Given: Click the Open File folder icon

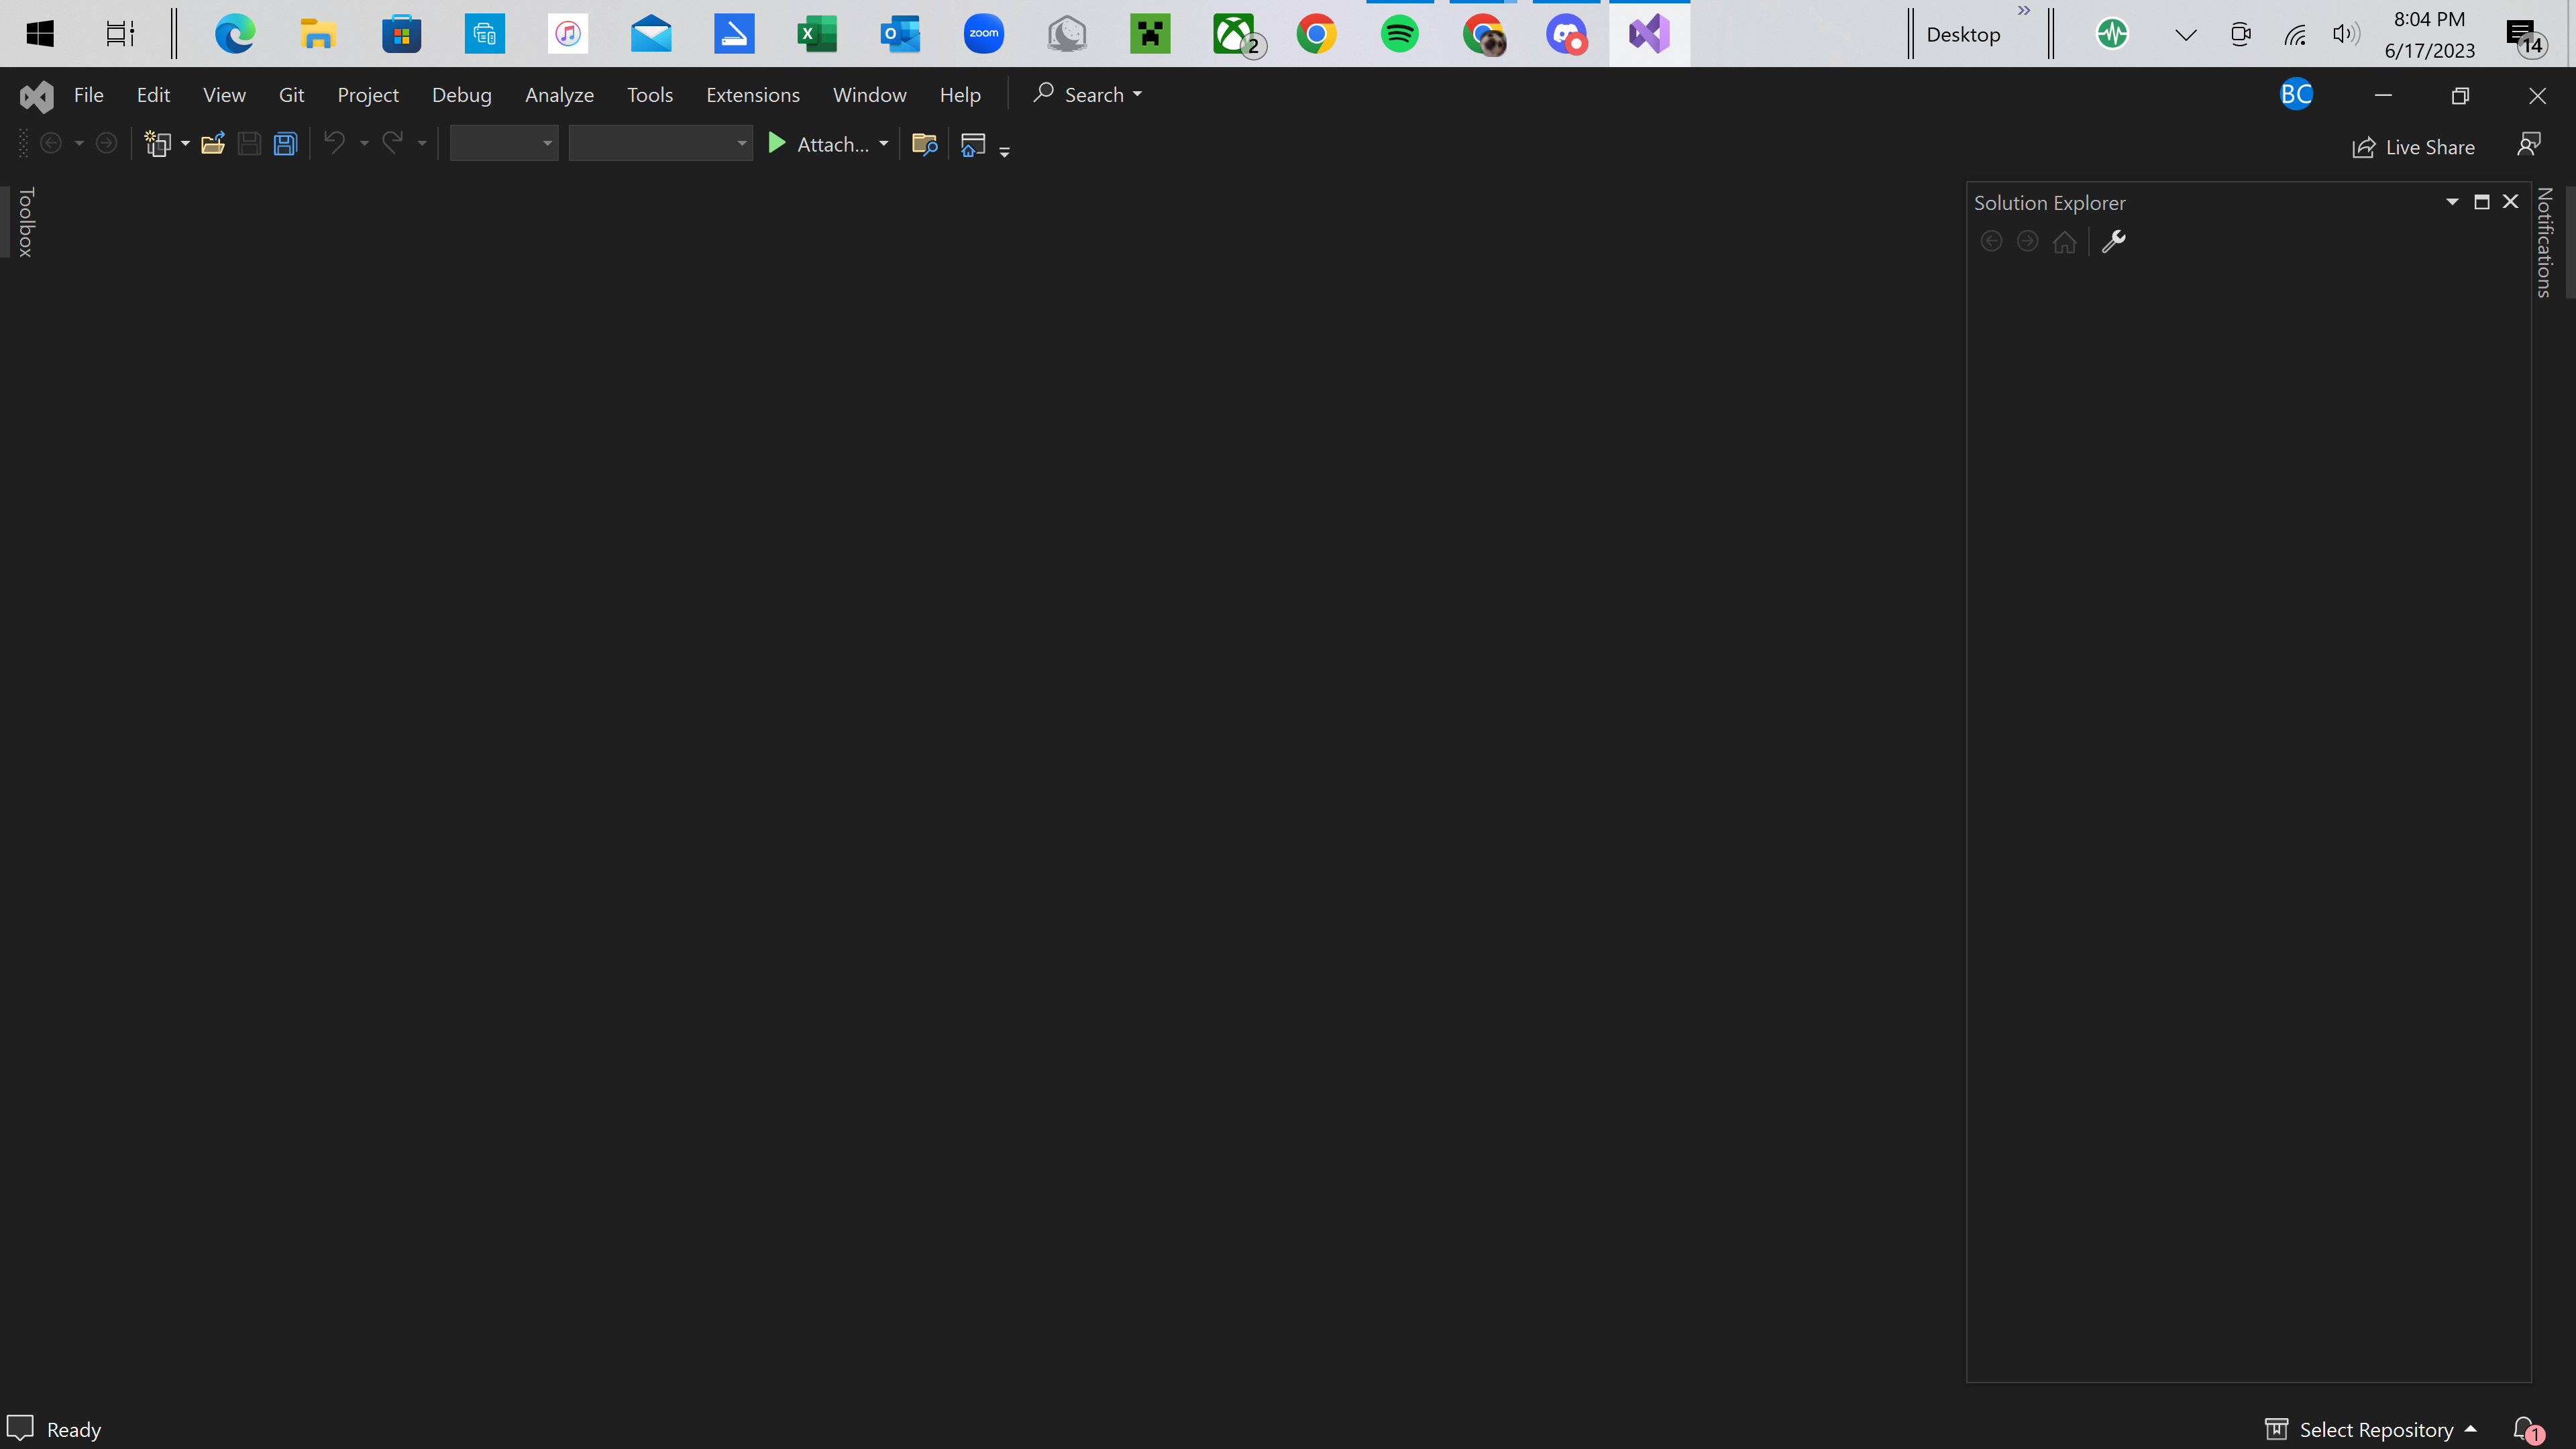Looking at the screenshot, I should [212, 144].
